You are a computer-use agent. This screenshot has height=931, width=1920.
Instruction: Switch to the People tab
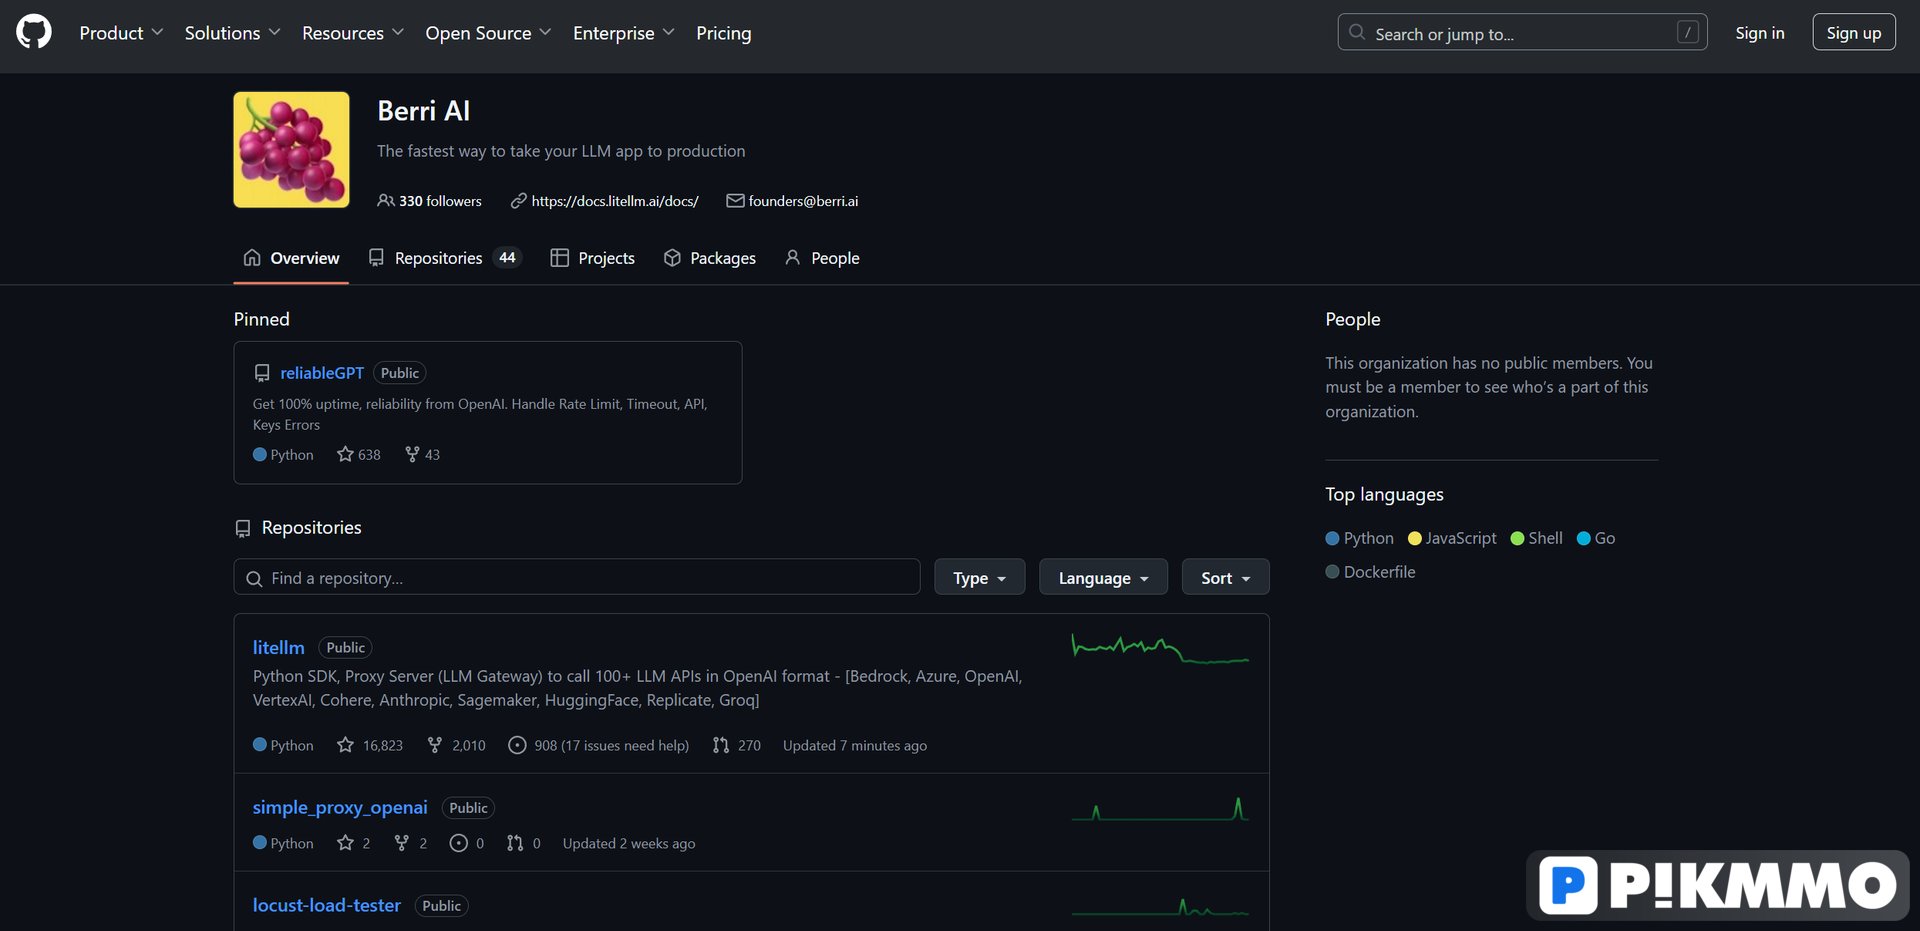822,258
